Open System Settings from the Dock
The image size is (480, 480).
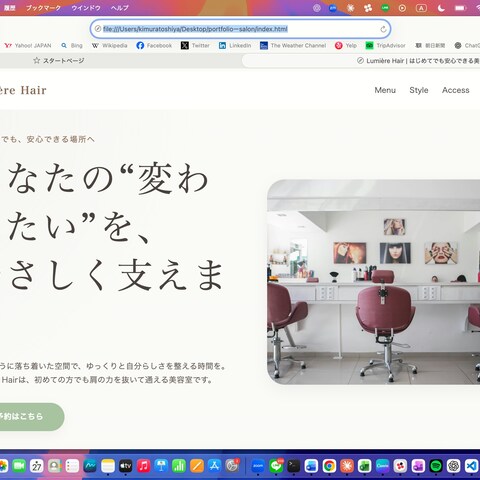coord(232,466)
